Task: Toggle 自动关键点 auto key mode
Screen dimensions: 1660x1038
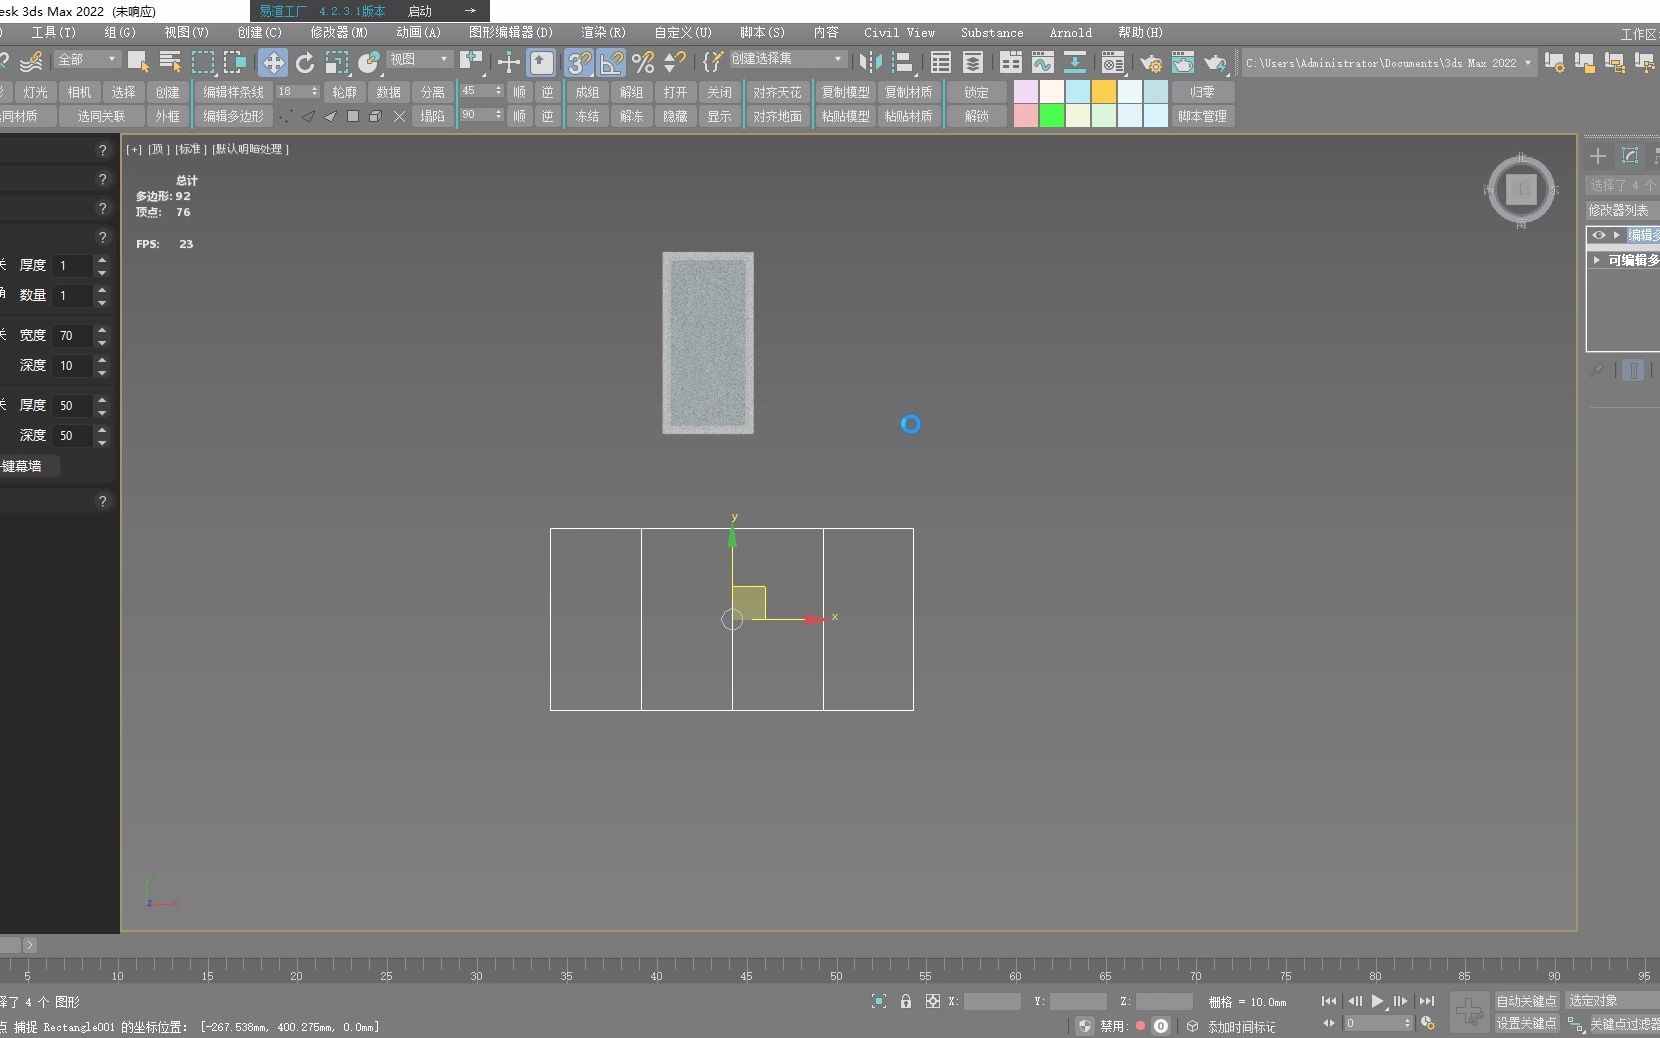Action: point(1526,1001)
